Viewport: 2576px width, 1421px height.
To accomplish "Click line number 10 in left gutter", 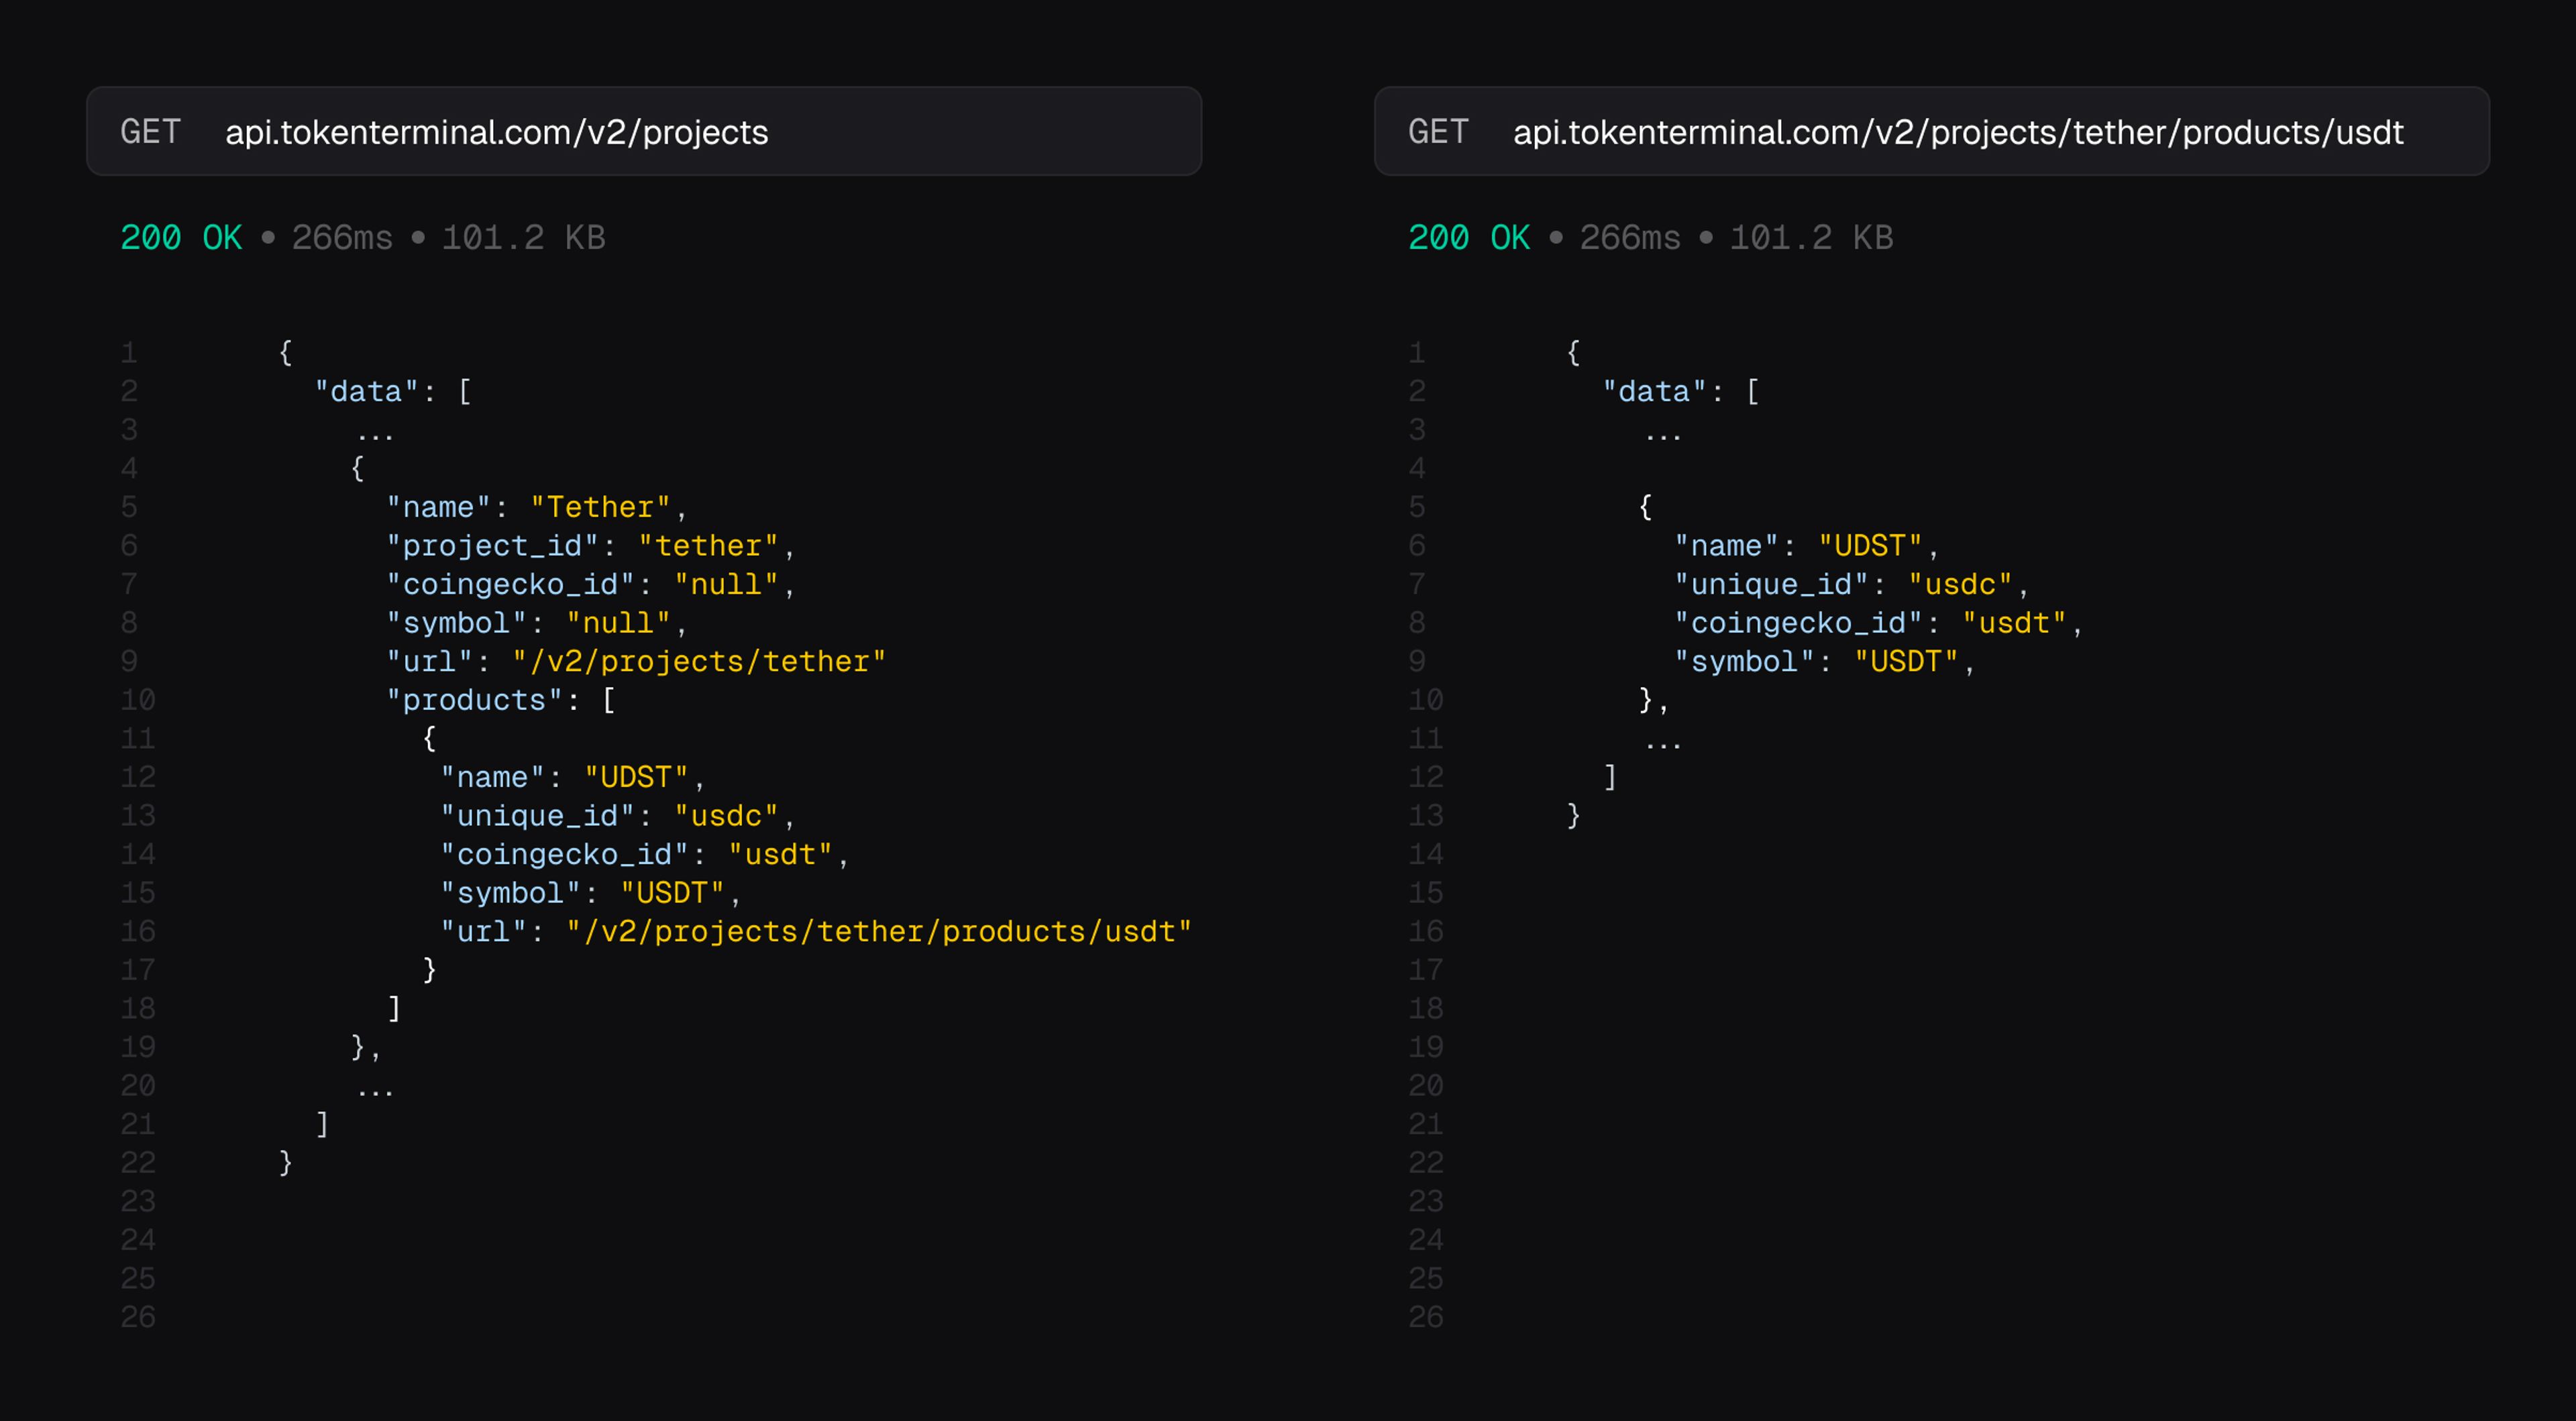I will 138,700.
